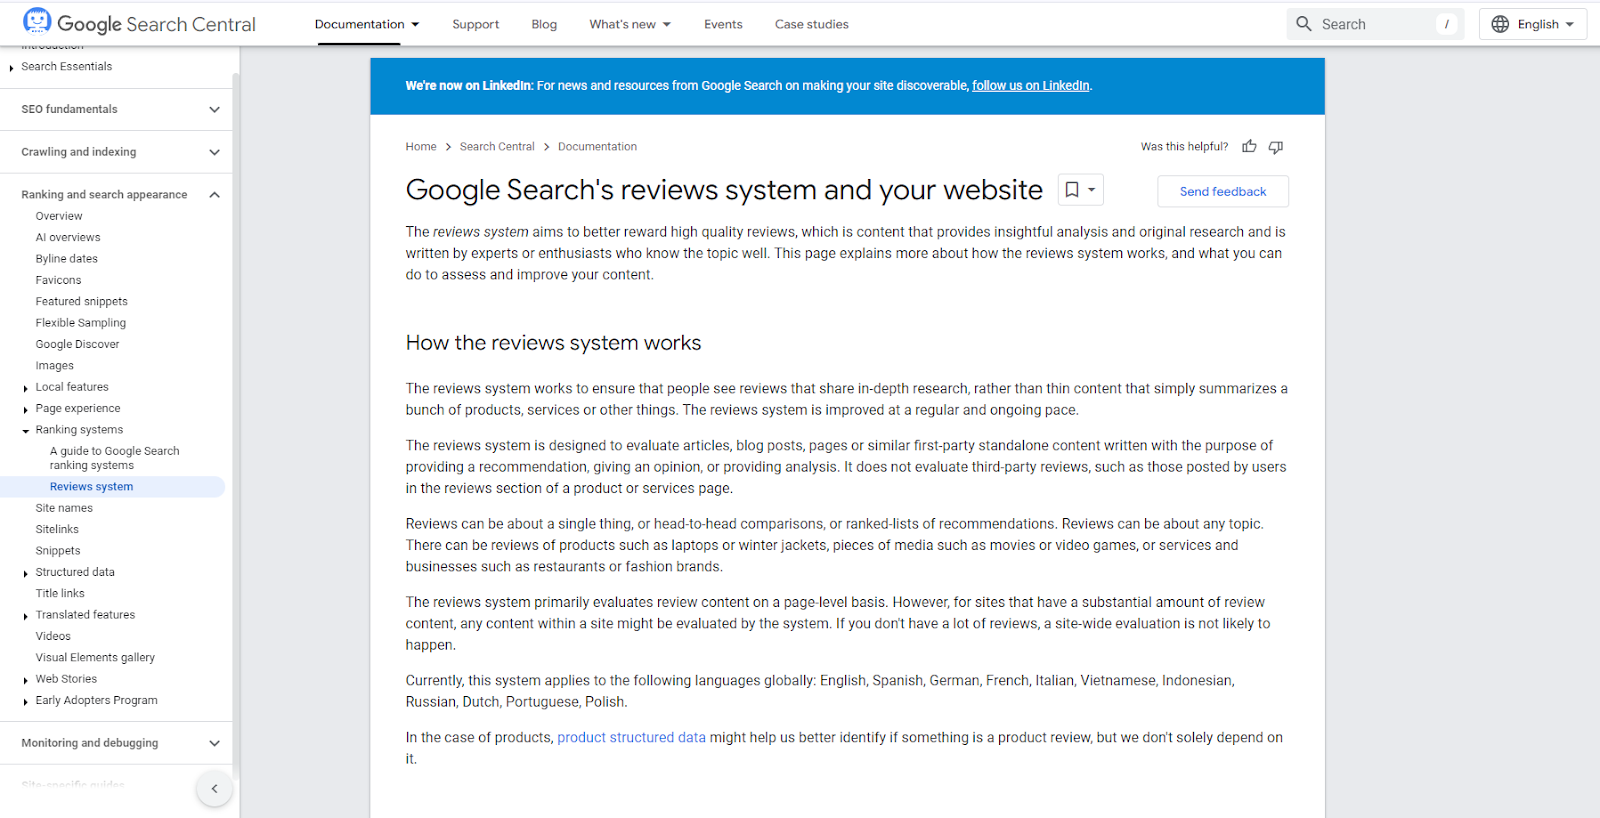Screen dimensions: 1600x818
Task: Open the Support tab
Action: [x=475, y=24]
